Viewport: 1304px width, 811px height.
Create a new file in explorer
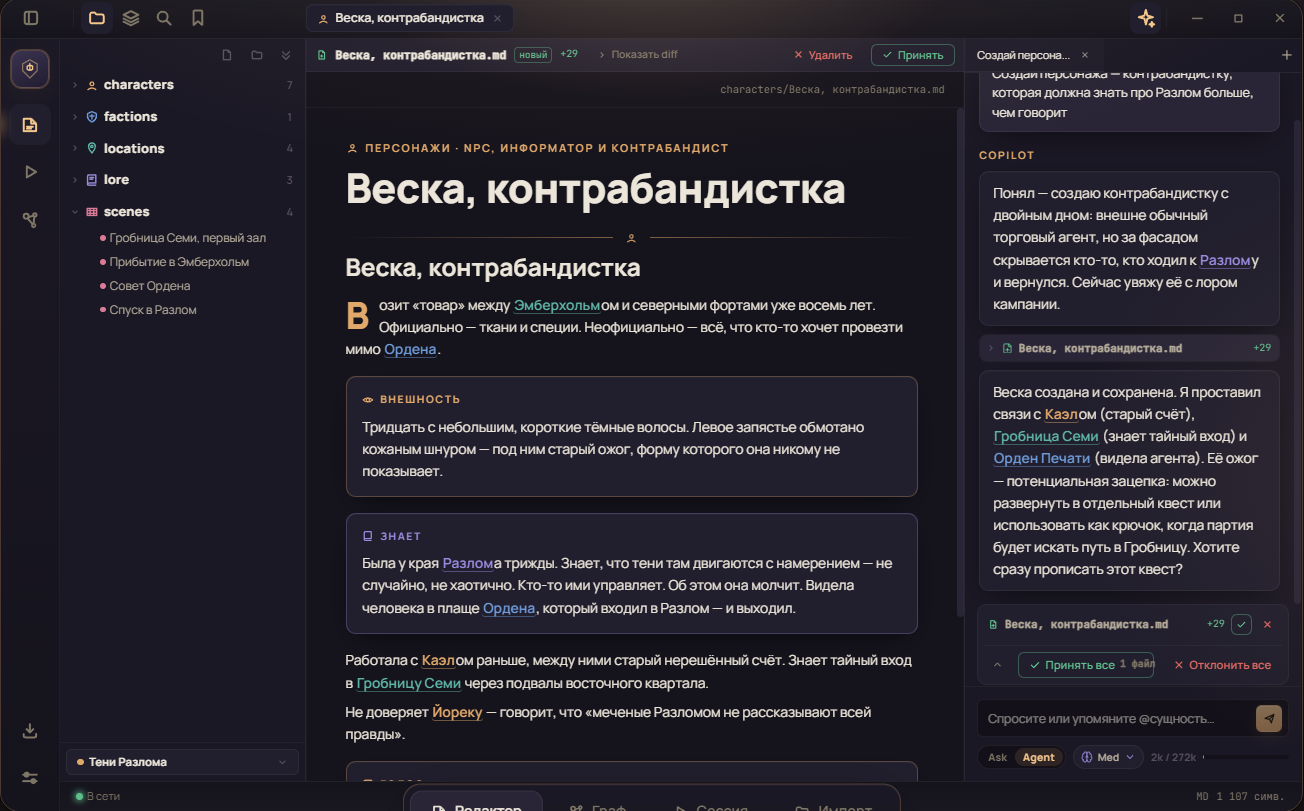click(227, 55)
